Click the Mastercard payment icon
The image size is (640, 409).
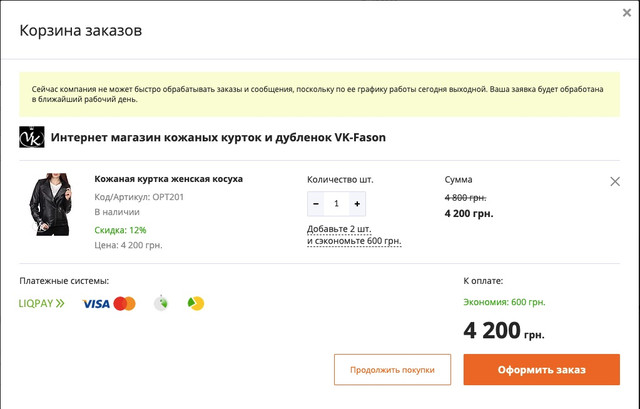point(124,303)
